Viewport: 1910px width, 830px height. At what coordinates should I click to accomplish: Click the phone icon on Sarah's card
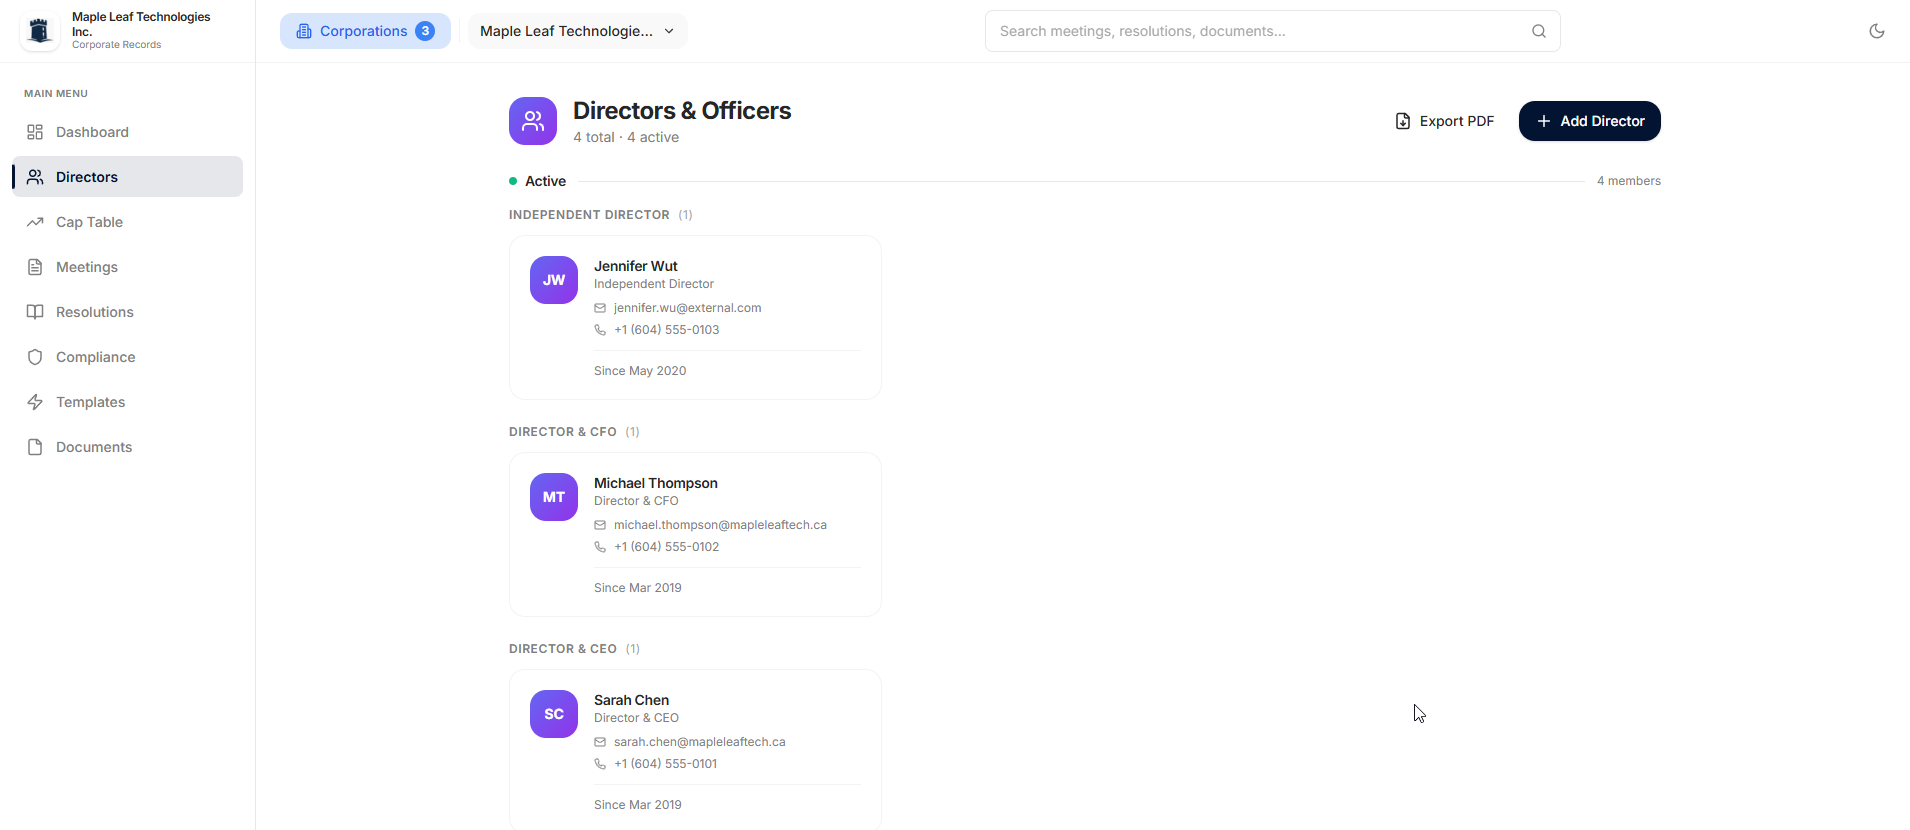pyautogui.click(x=600, y=764)
